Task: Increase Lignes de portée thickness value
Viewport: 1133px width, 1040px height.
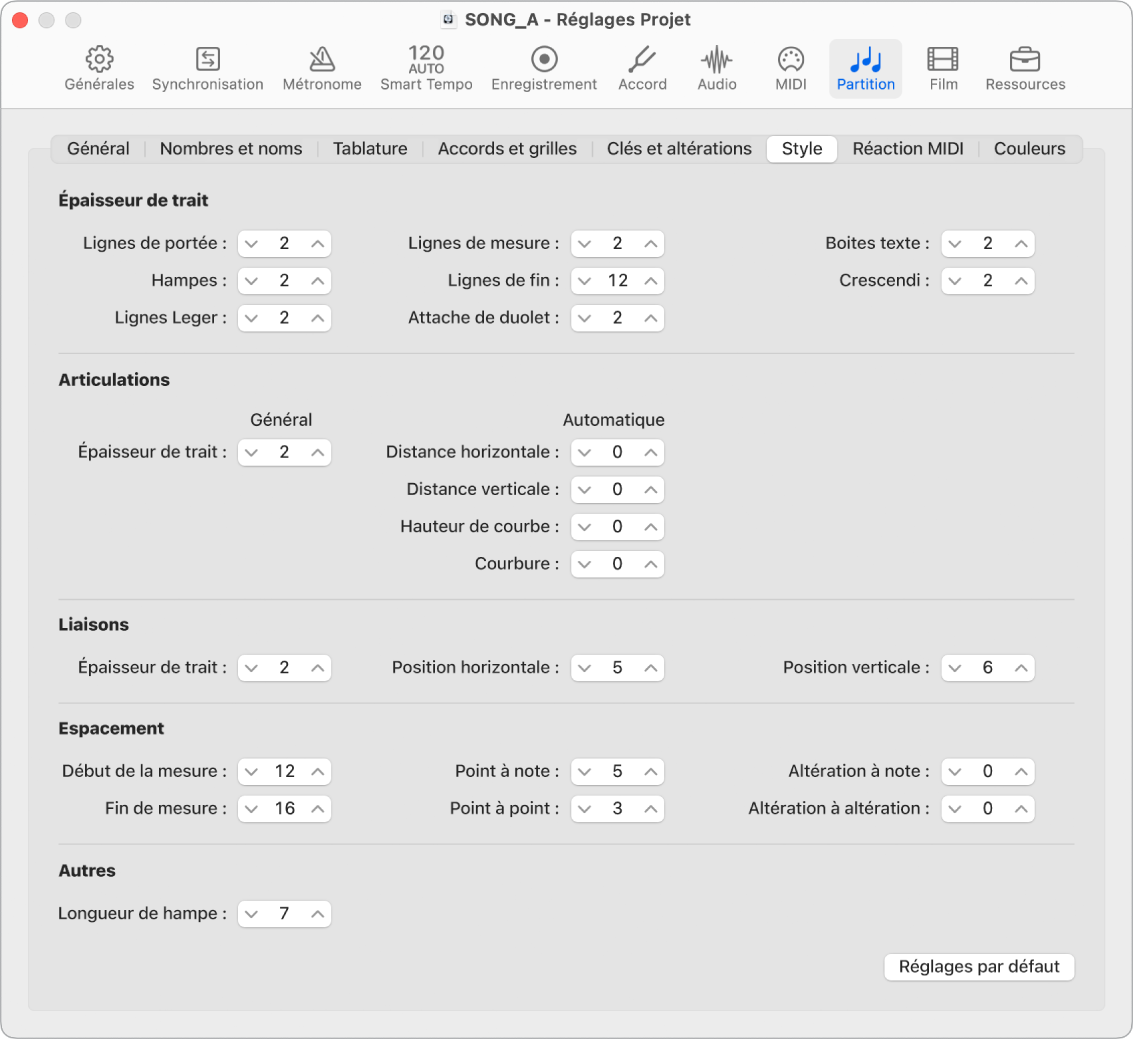Action: click(317, 244)
